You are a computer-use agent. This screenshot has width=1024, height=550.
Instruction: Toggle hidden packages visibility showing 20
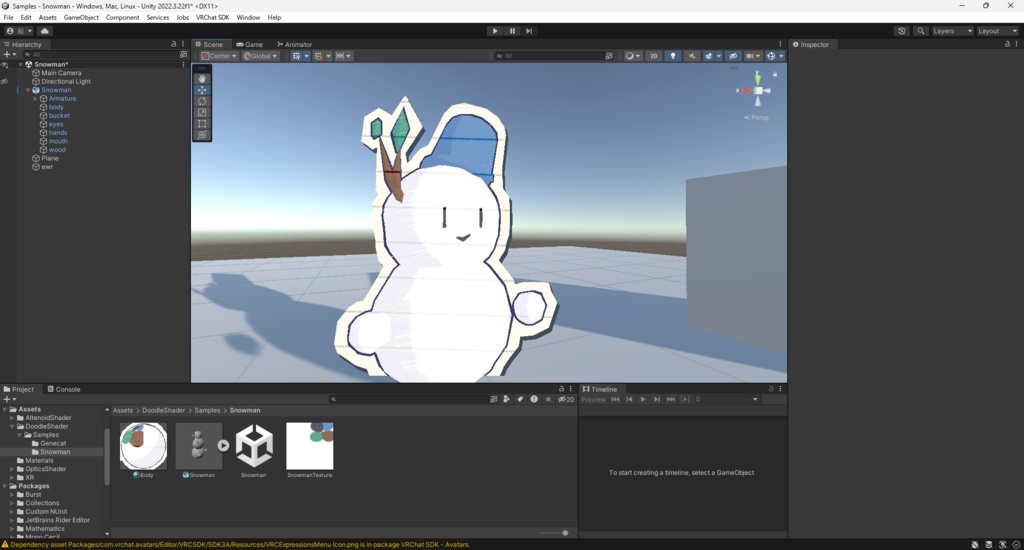pyautogui.click(x=566, y=399)
